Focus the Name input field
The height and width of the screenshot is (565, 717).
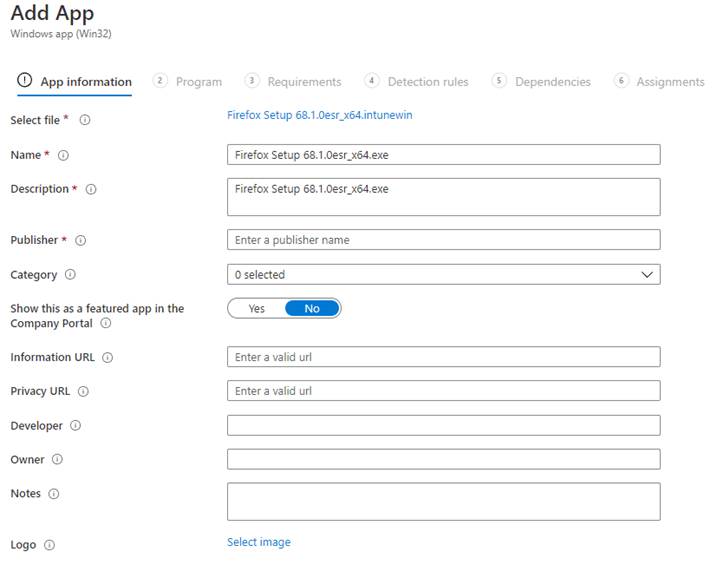[x=444, y=155]
